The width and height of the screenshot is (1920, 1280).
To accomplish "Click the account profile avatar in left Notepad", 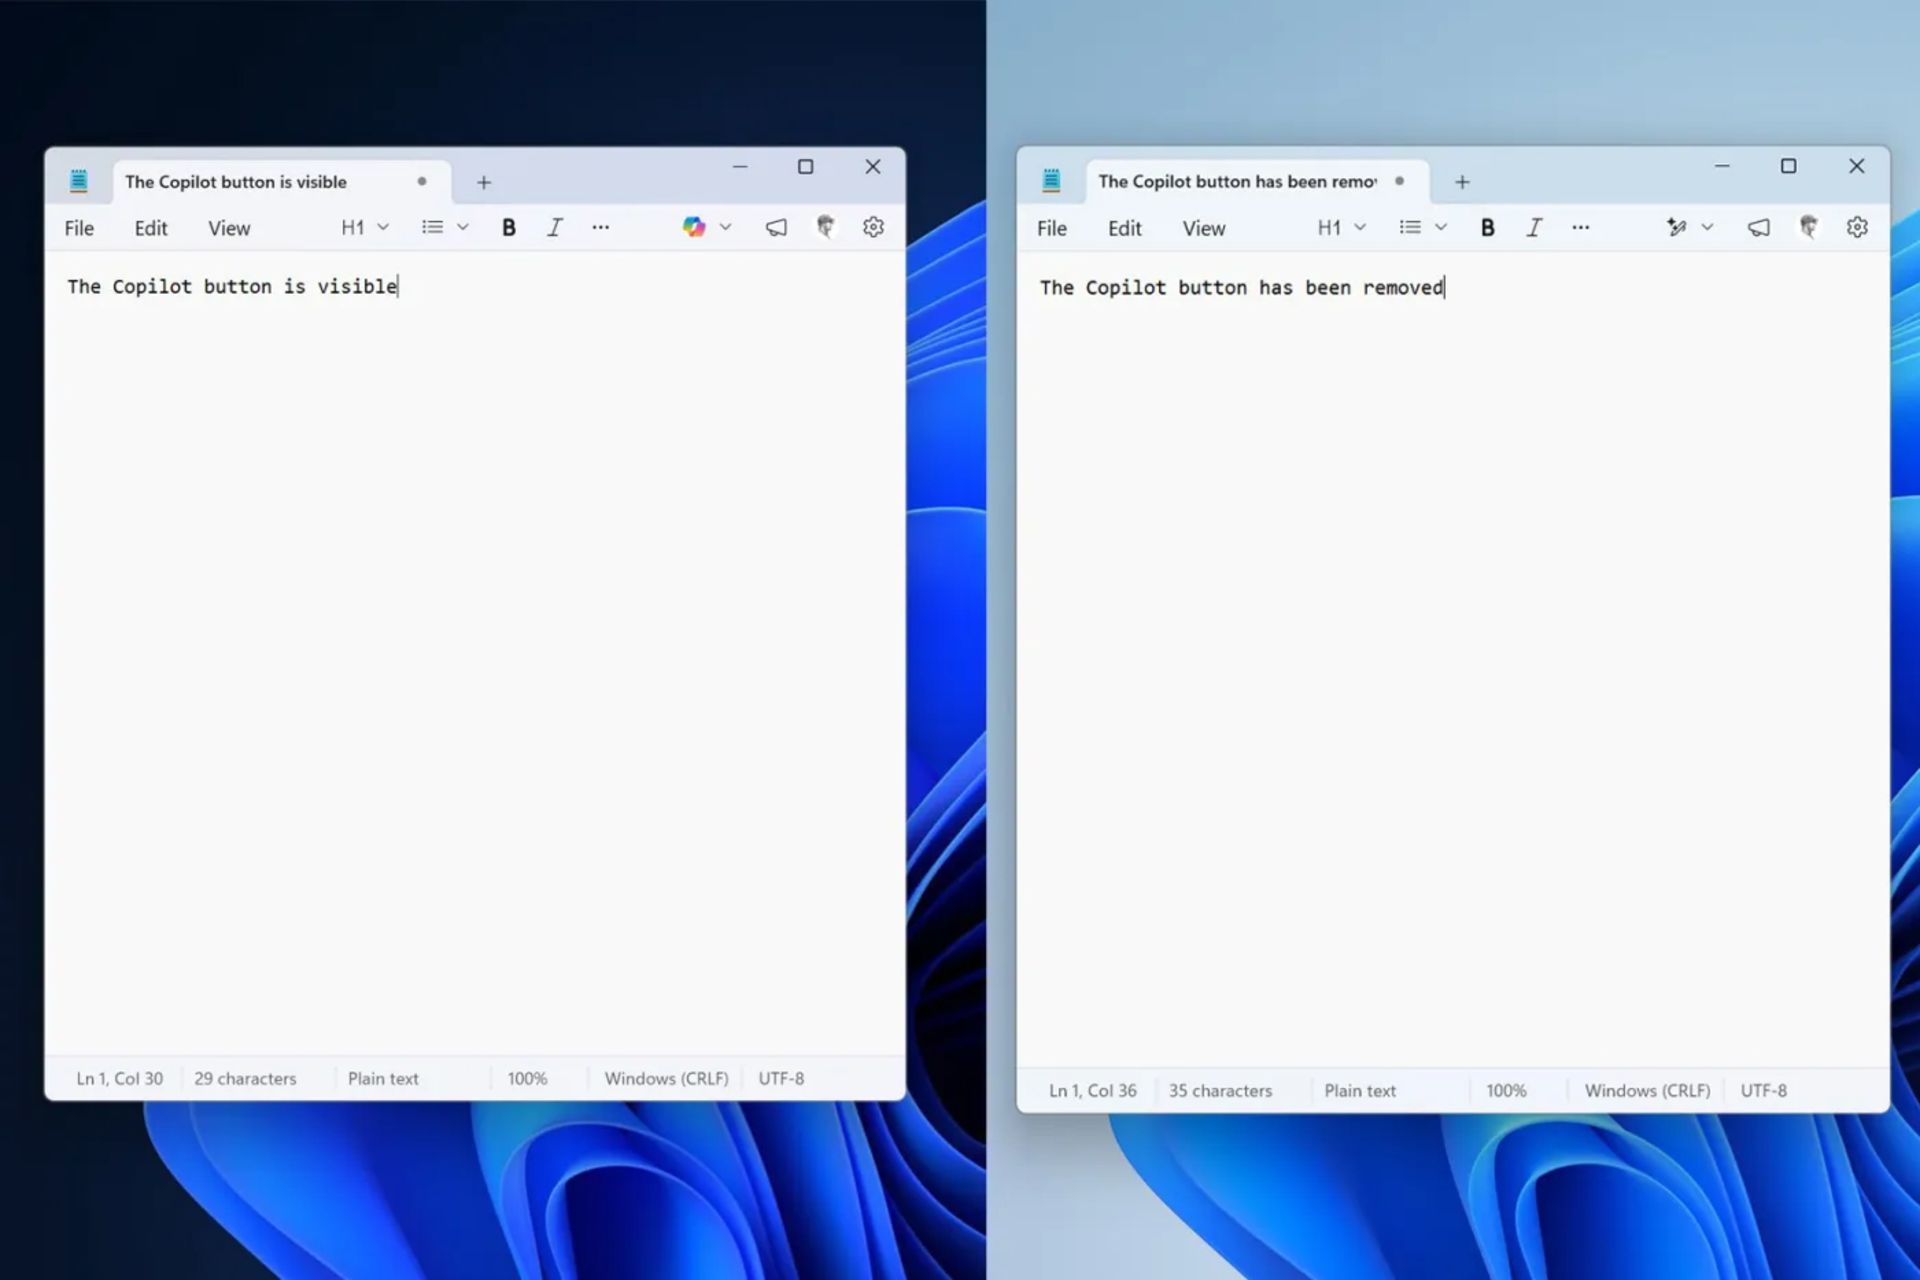I will coord(825,227).
